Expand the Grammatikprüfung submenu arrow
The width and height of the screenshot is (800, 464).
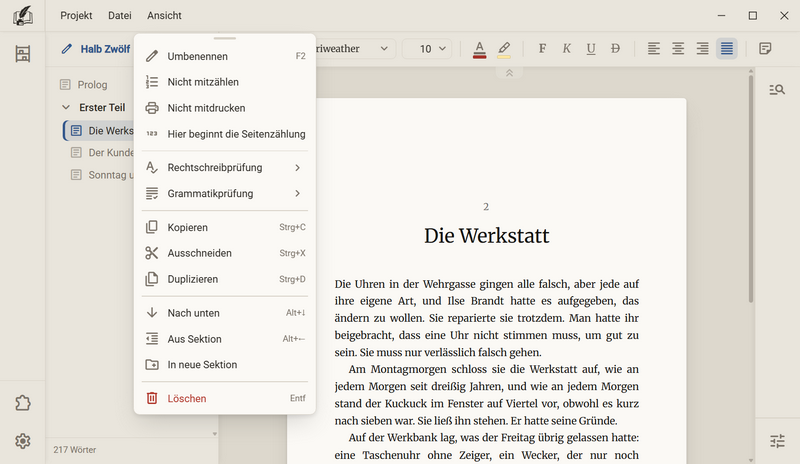point(297,193)
